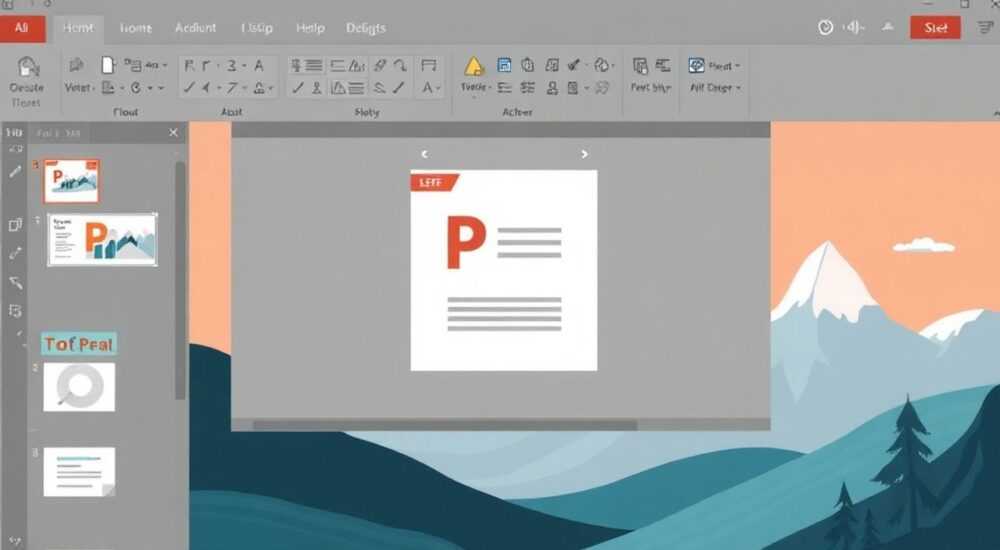Open the Aif Dsige dropdown
1000x550 pixels.
tap(716, 87)
